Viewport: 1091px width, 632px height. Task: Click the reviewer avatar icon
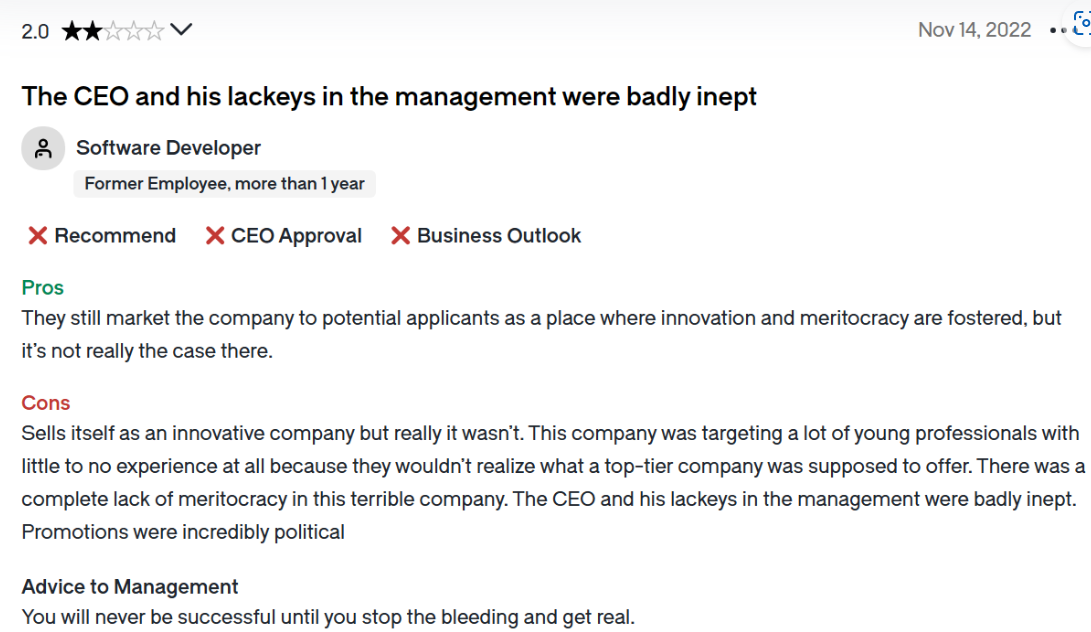click(43, 148)
